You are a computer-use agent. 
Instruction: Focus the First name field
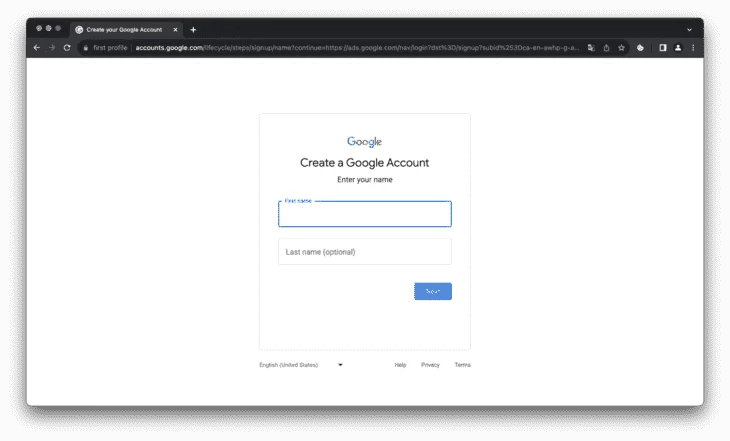point(365,214)
